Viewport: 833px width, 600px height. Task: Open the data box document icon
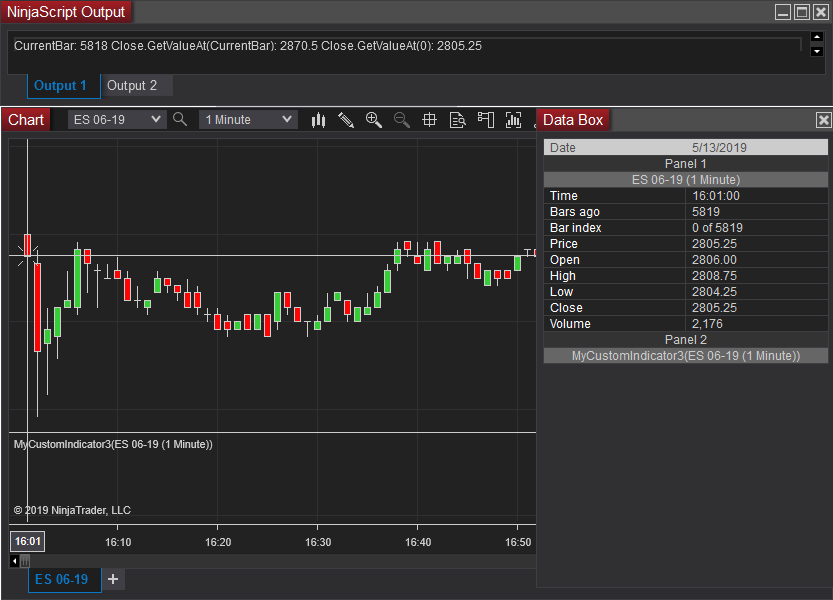pos(457,120)
